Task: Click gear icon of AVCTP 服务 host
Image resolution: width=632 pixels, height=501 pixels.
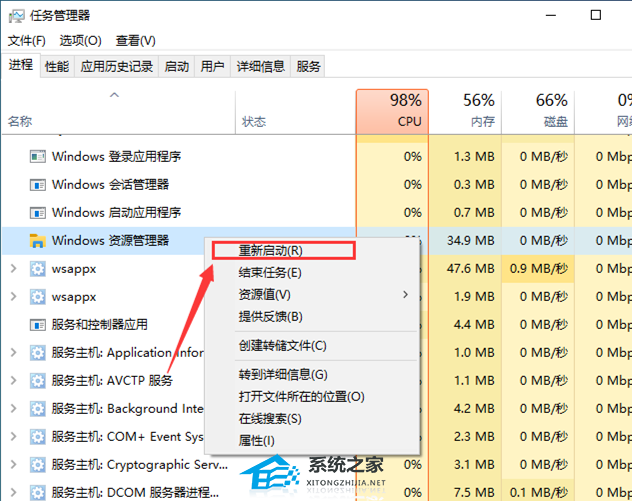Action: pos(37,380)
